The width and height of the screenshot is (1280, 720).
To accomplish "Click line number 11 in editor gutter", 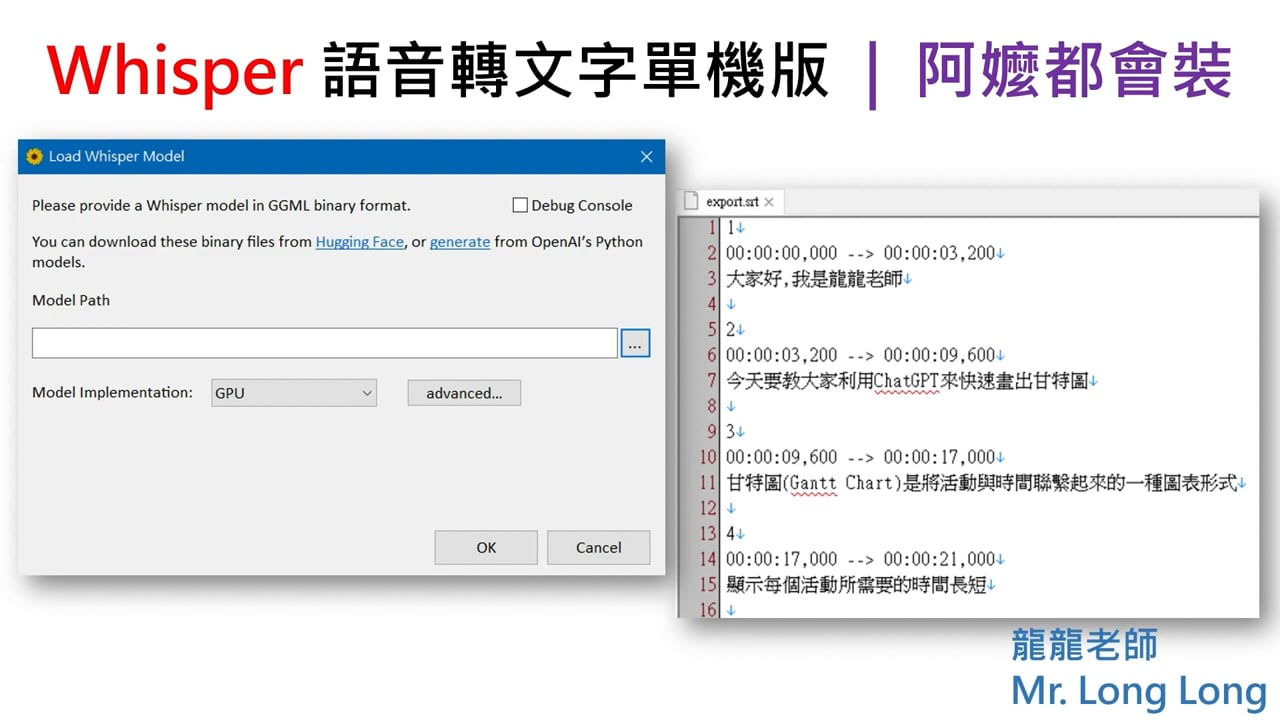I will (x=708, y=483).
